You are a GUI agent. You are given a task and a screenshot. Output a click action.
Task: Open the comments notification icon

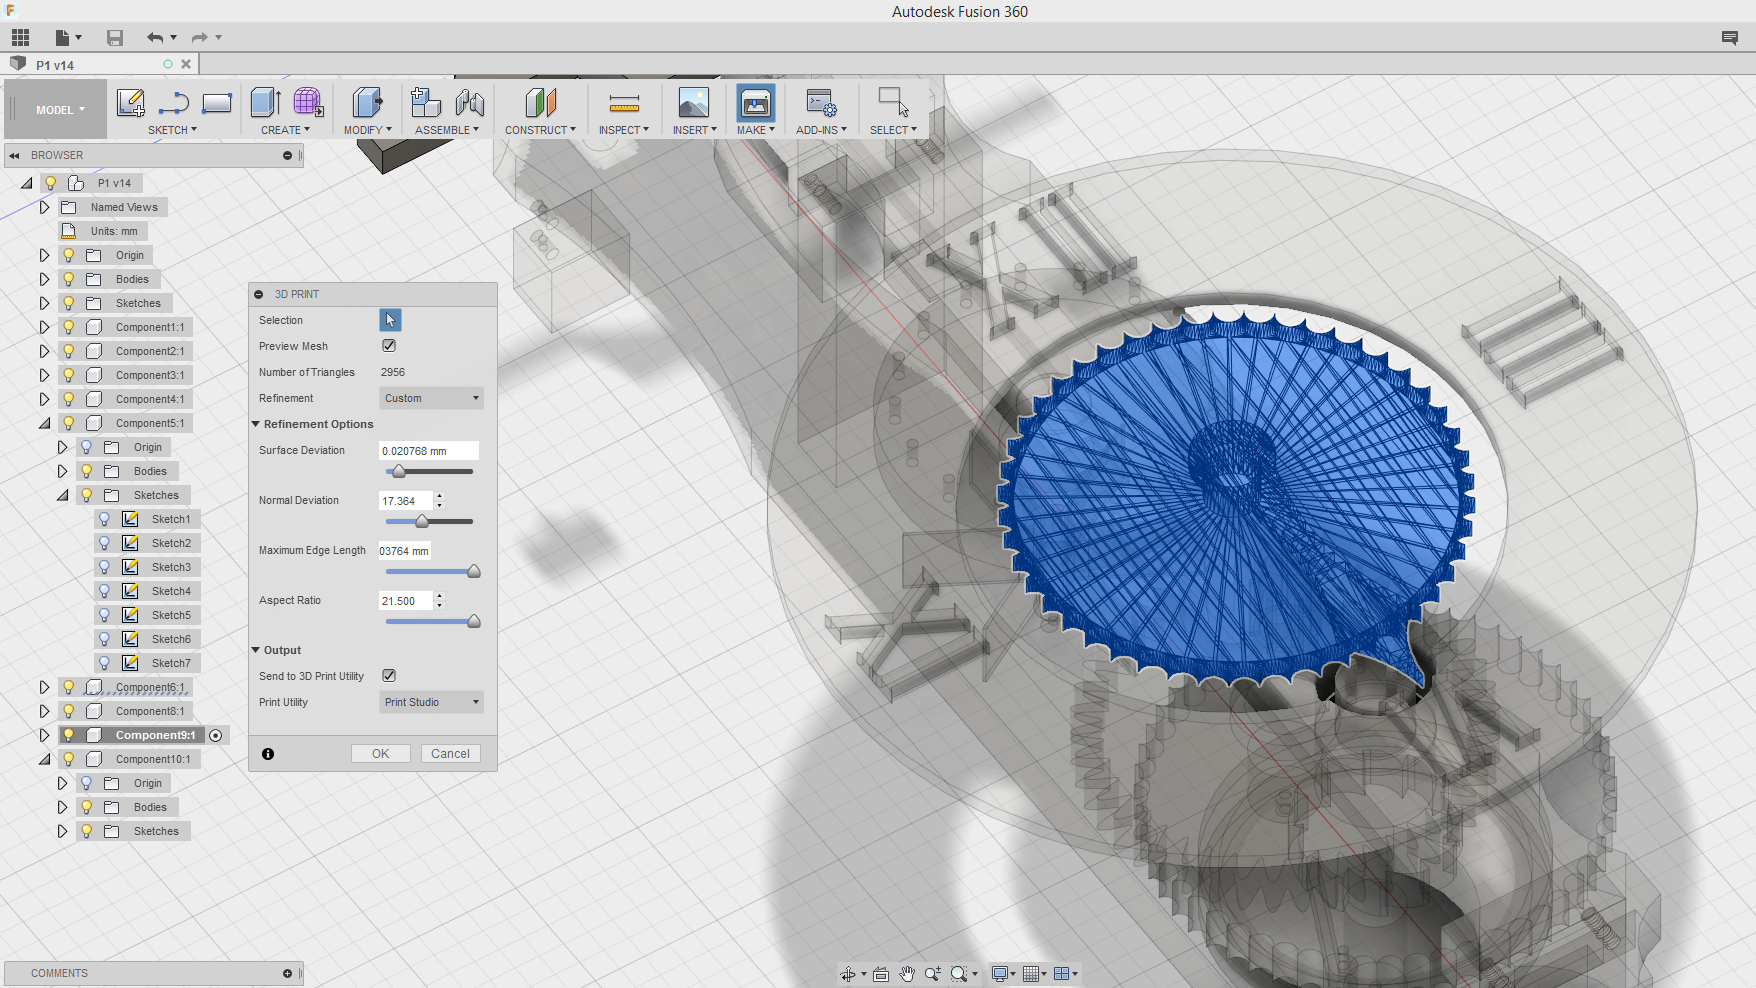pyautogui.click(x=1730, y=38)
